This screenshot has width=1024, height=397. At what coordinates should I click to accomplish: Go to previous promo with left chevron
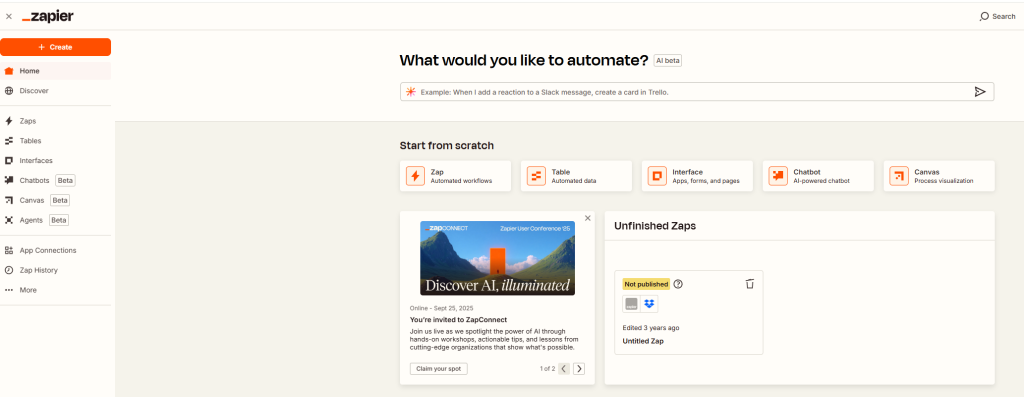click(564, 369)
